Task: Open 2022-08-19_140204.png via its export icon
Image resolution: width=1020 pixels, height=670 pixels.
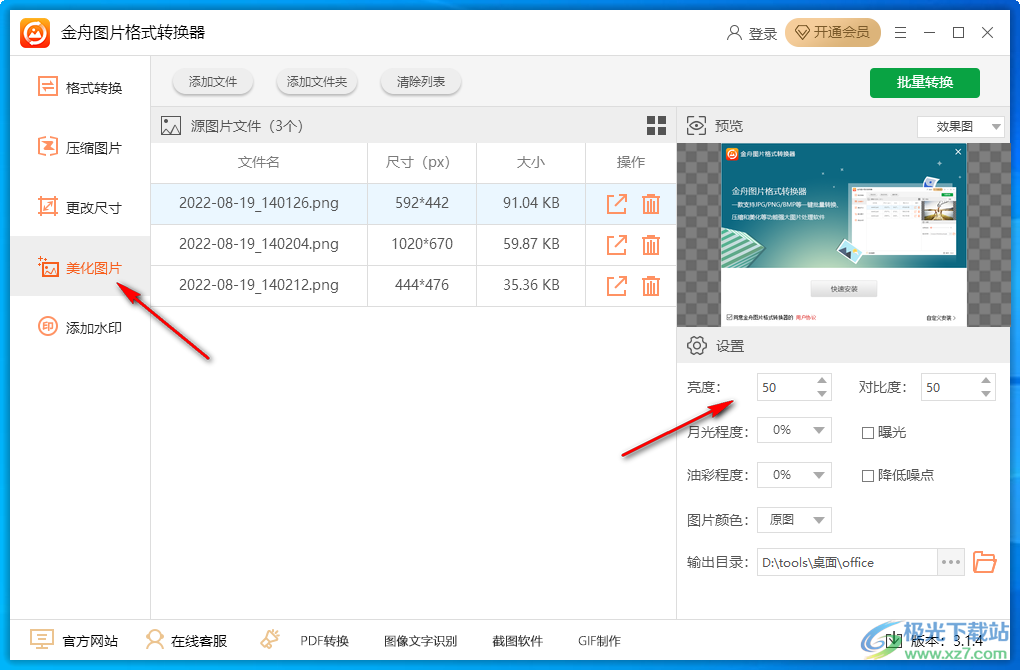Action: [x=616, y=245]
